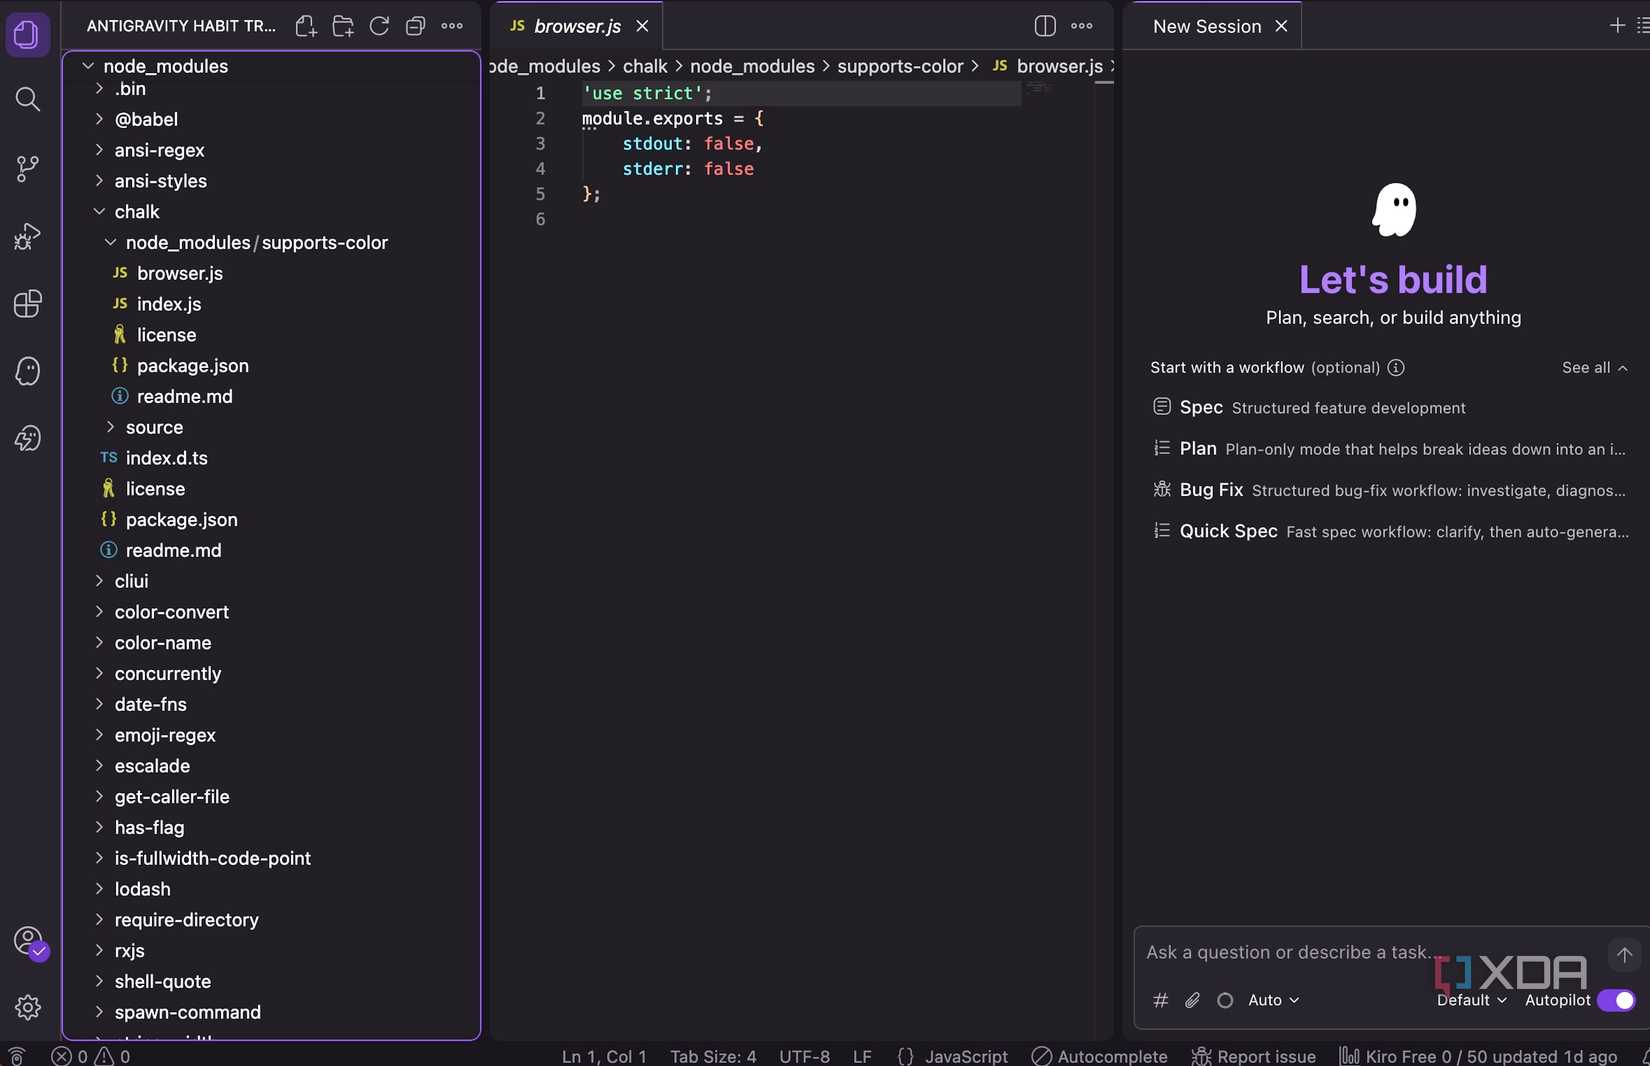The height and width of the screenshot is (1066, 1650).
Task: Split the editor to the right
Action: point(1045,26)
